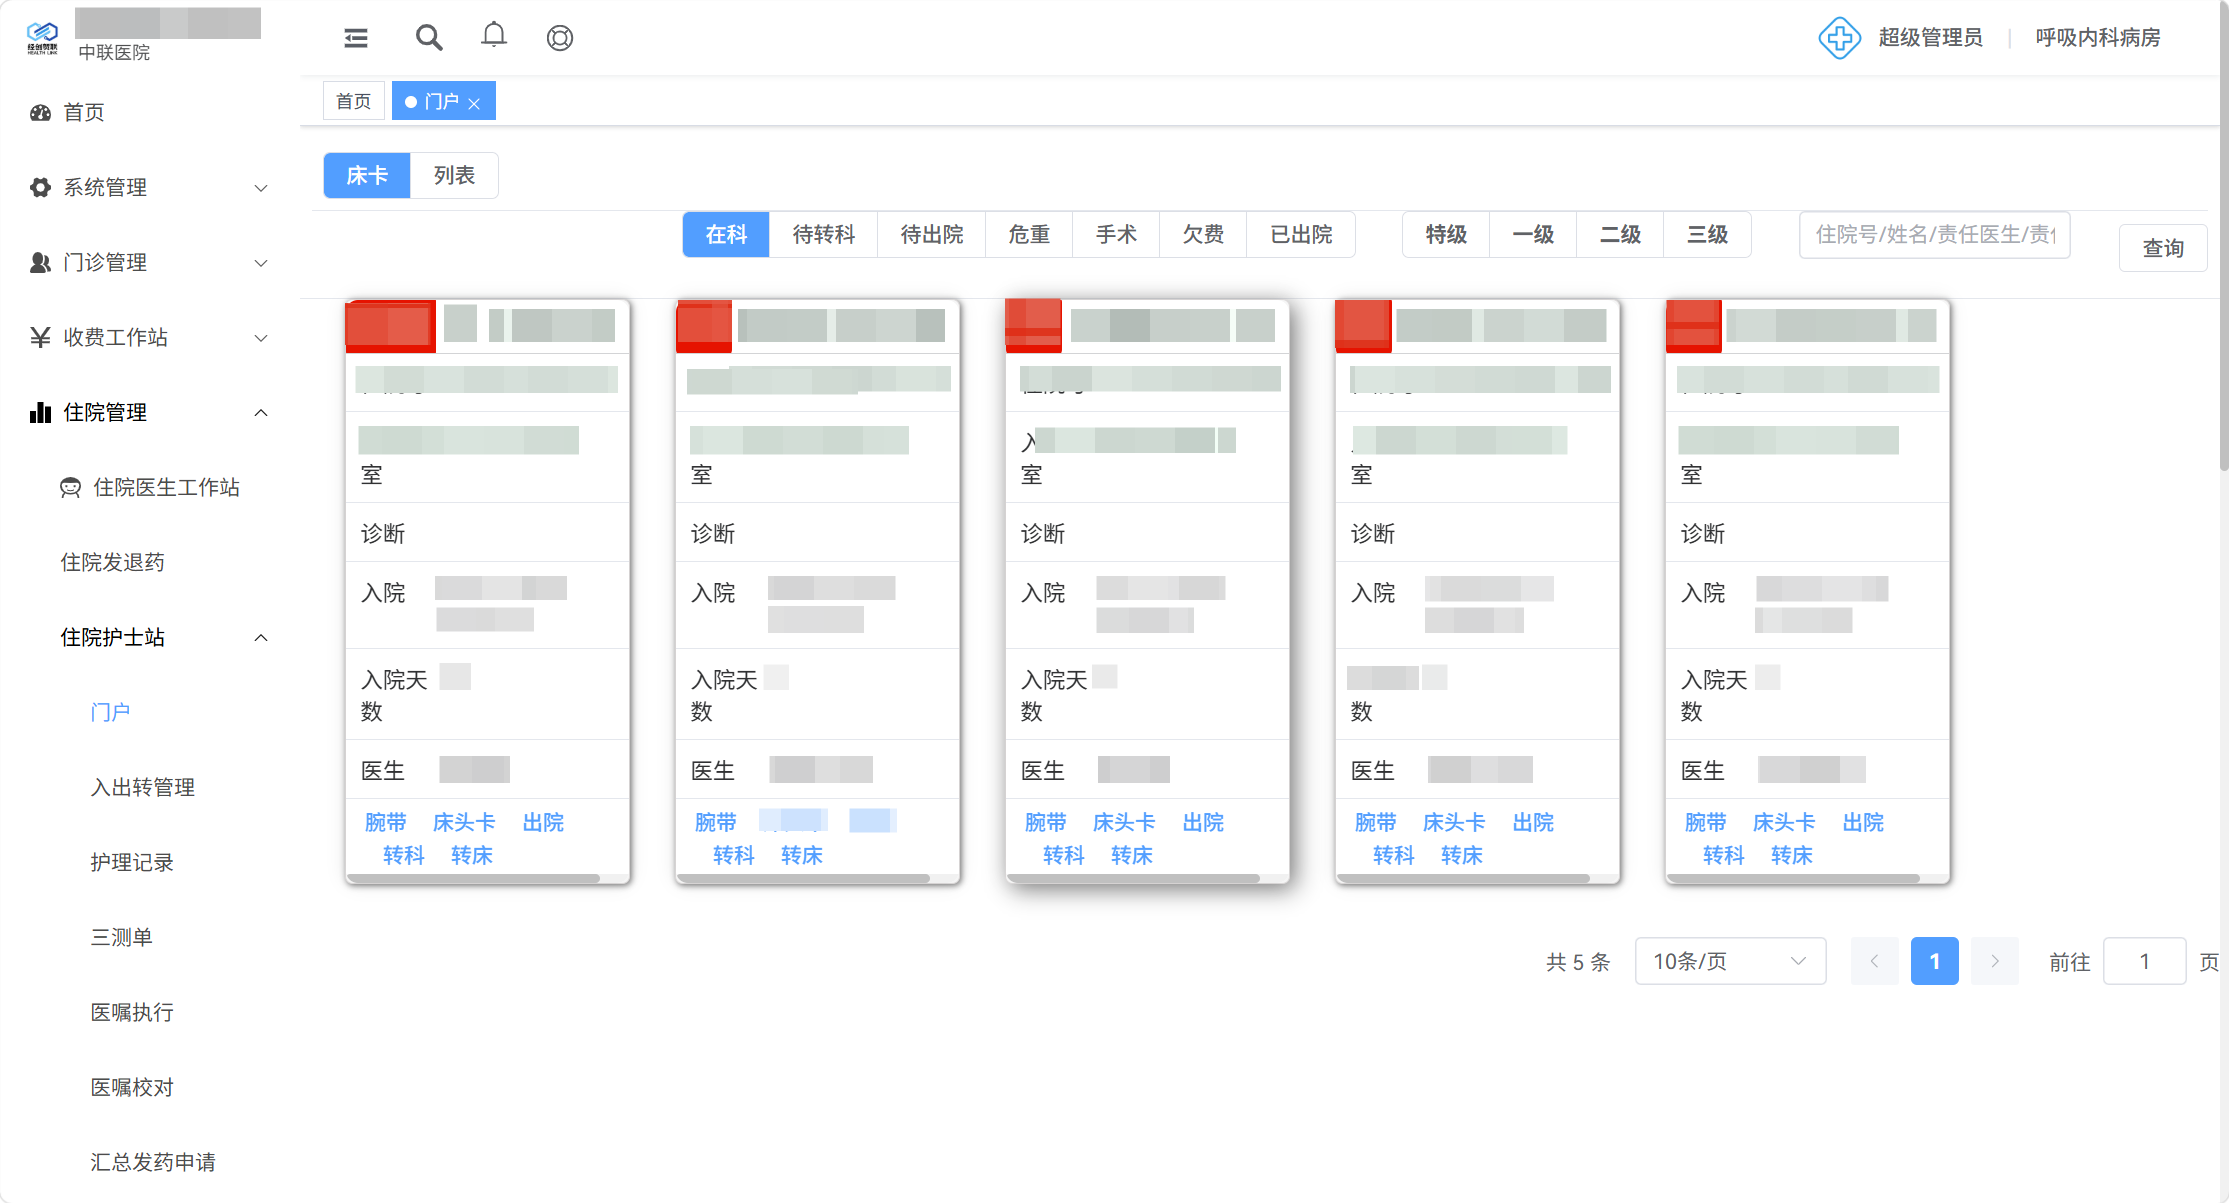Screen dimensions: 2229x1203
Task: Click the doctor face icon for 住院医生工作站
Action: pyautogui.click(x=70, y=487)
